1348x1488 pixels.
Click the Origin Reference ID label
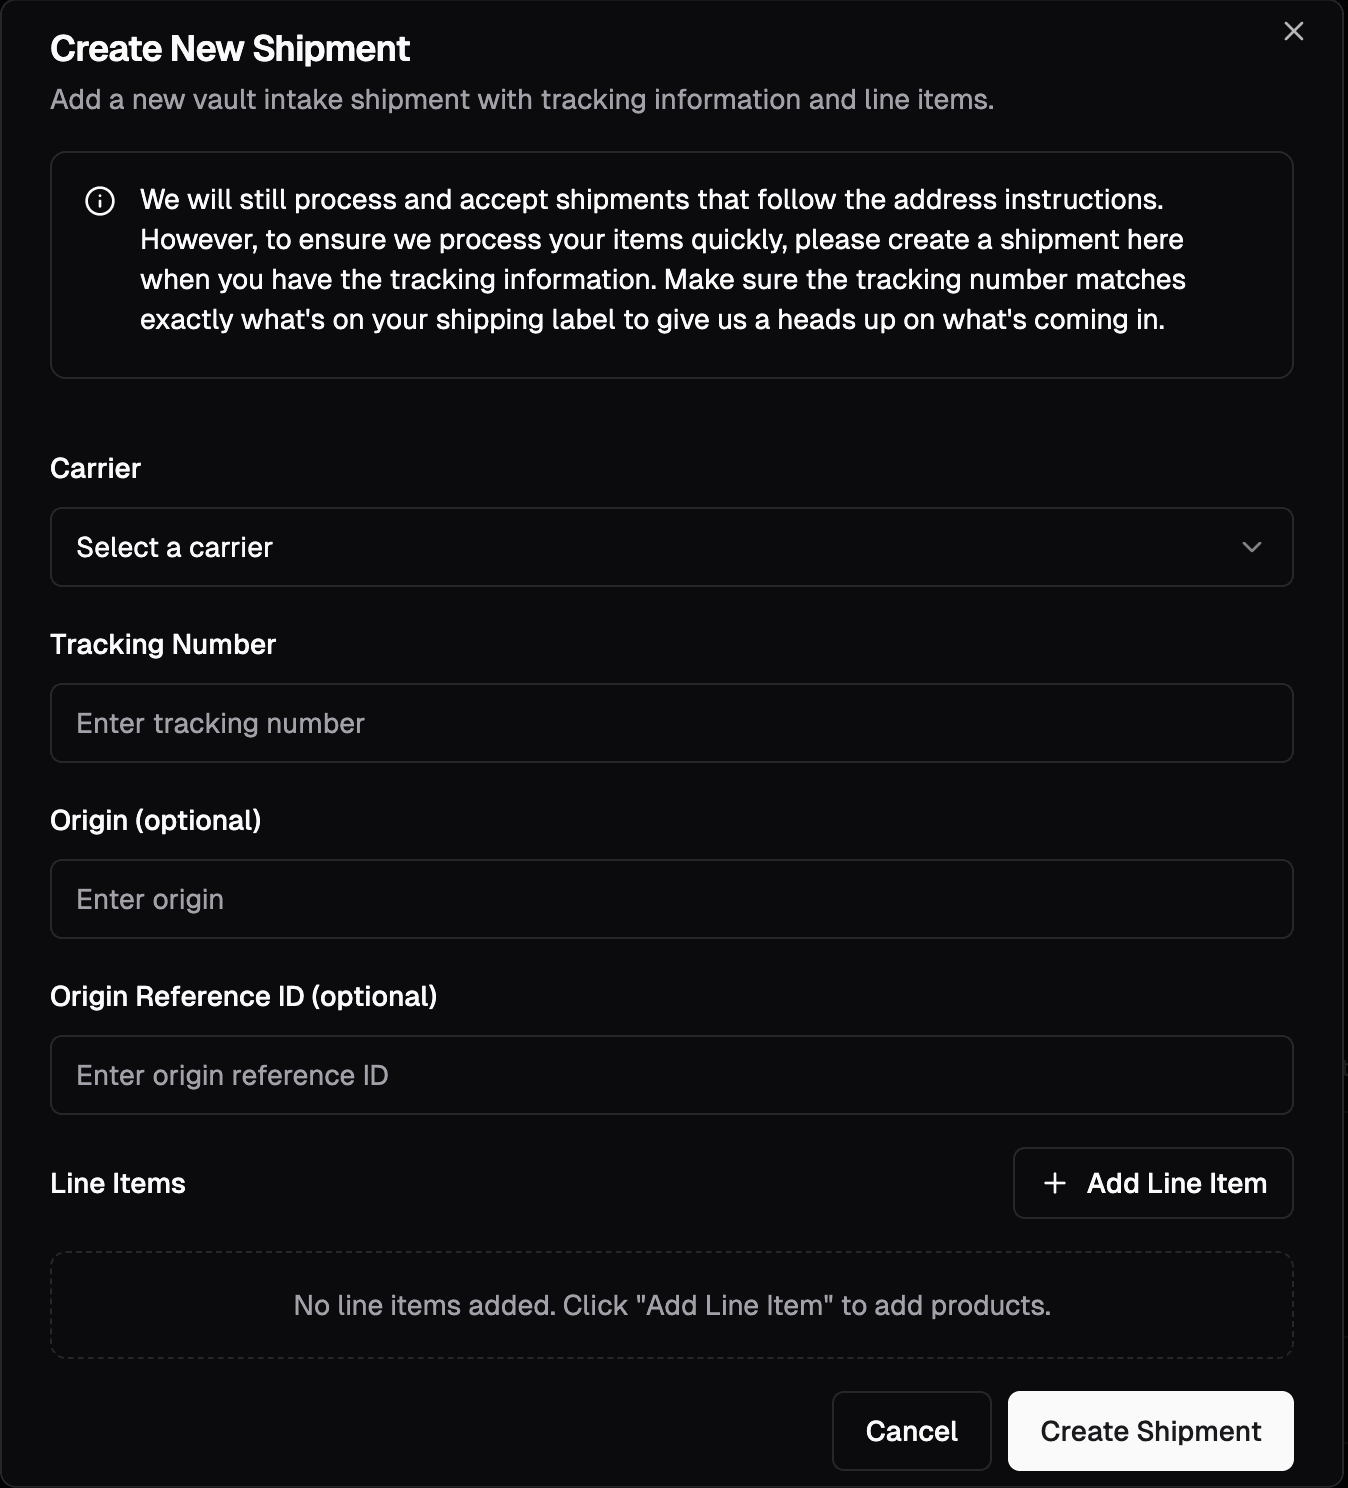tap(245, 996)
